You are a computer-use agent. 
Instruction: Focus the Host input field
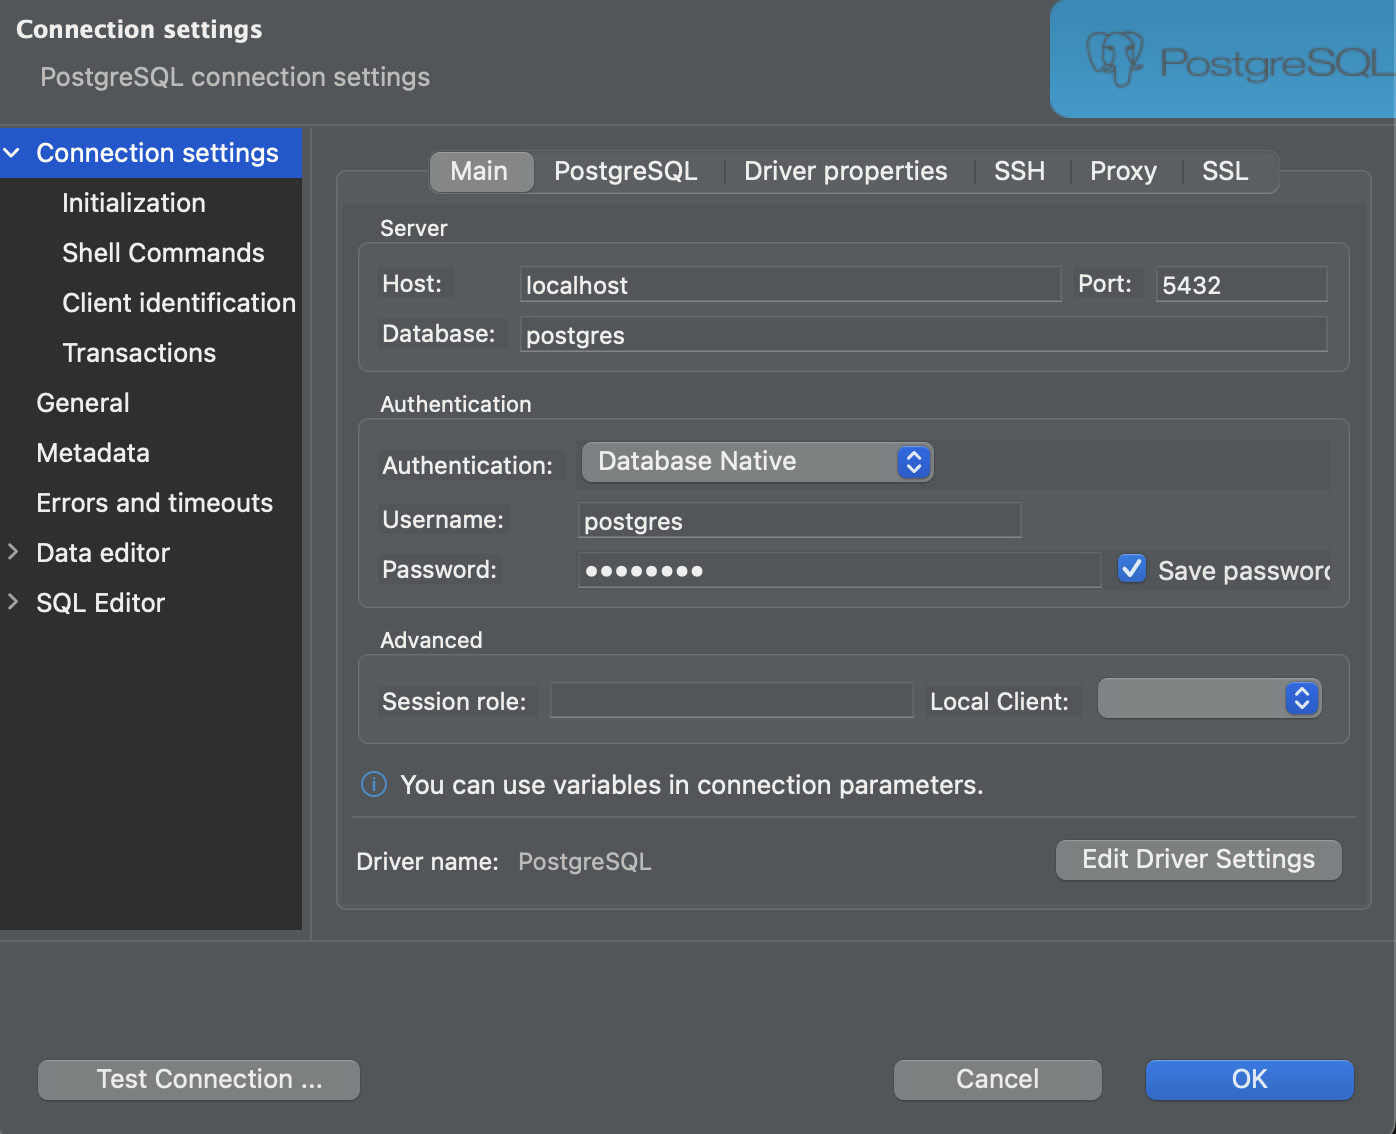[791, 284]
